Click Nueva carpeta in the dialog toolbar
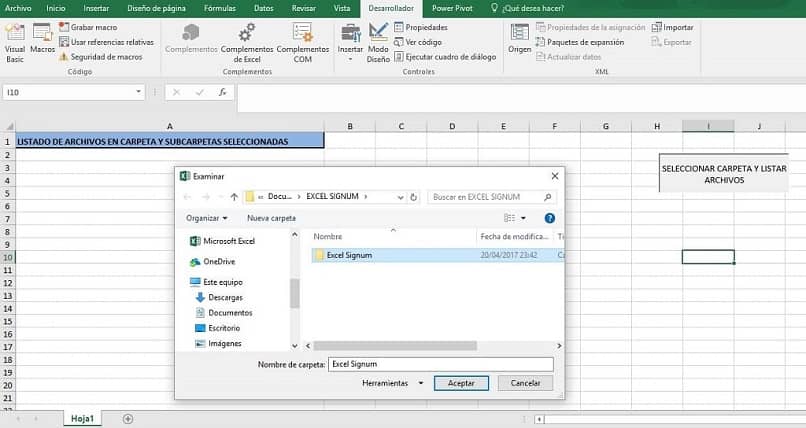 click(x=271, y=217)
